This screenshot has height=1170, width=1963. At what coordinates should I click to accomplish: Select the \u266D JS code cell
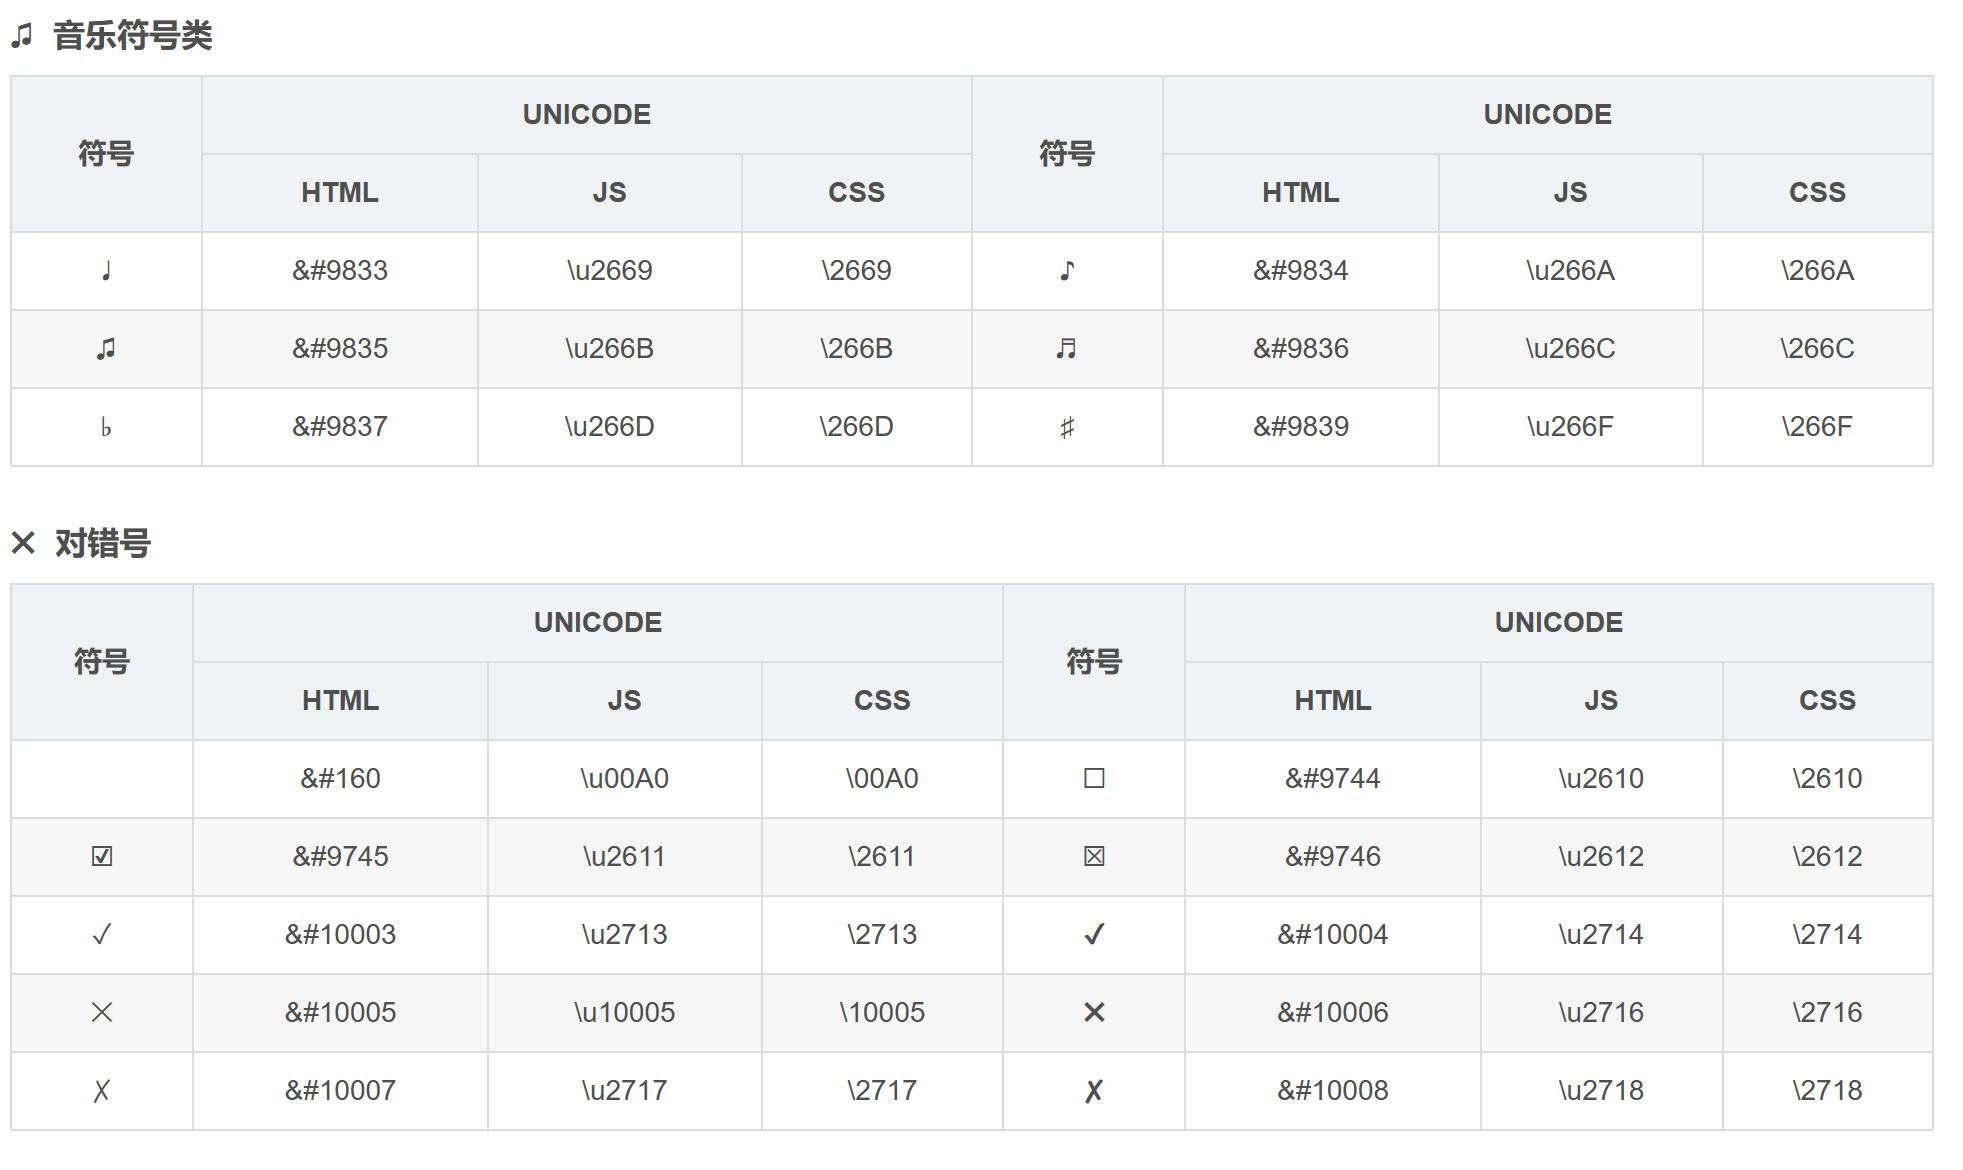[x=610, y=427]
